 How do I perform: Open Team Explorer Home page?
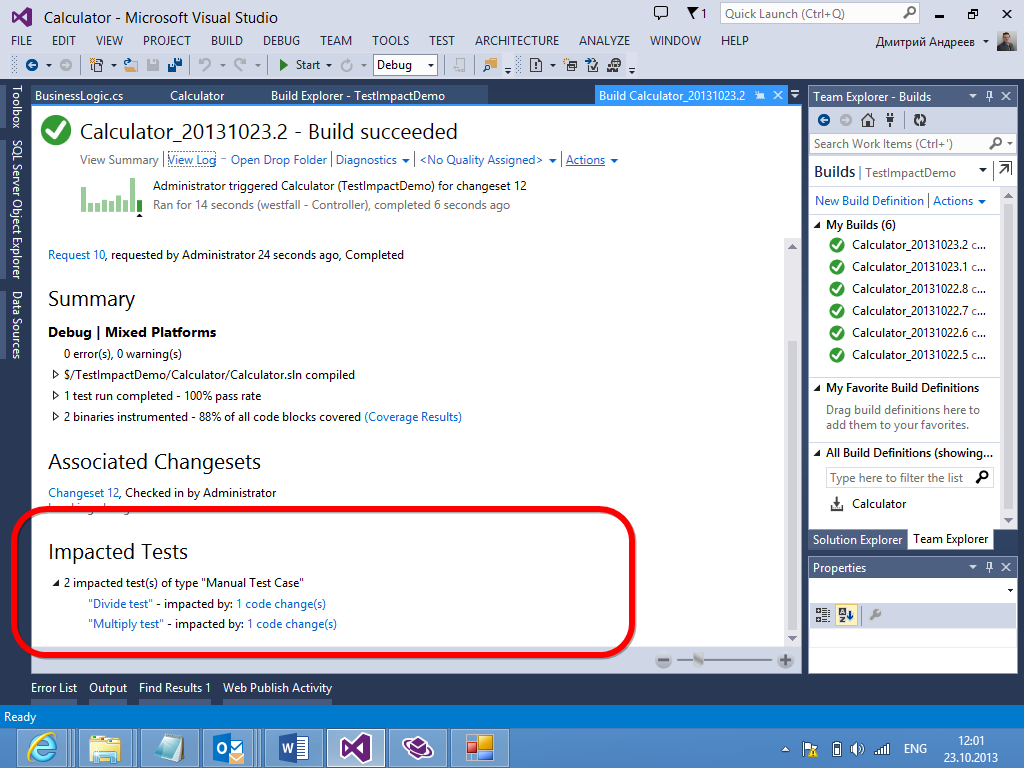pyautogui.click(x=868, y=120)
